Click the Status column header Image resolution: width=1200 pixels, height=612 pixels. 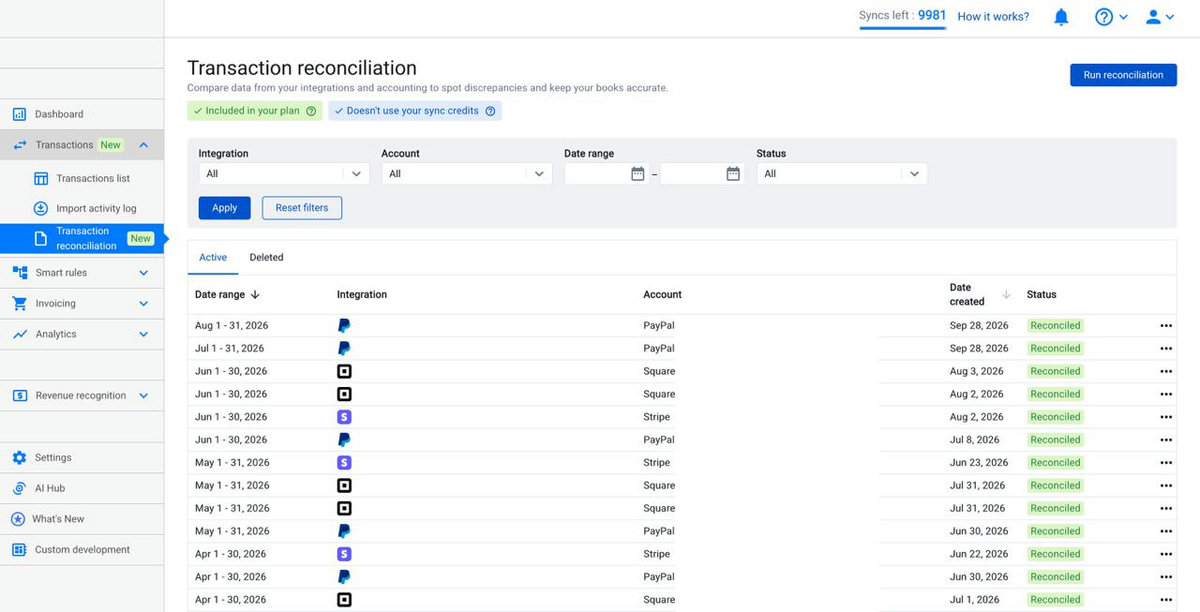click(x=1041, y=295)
